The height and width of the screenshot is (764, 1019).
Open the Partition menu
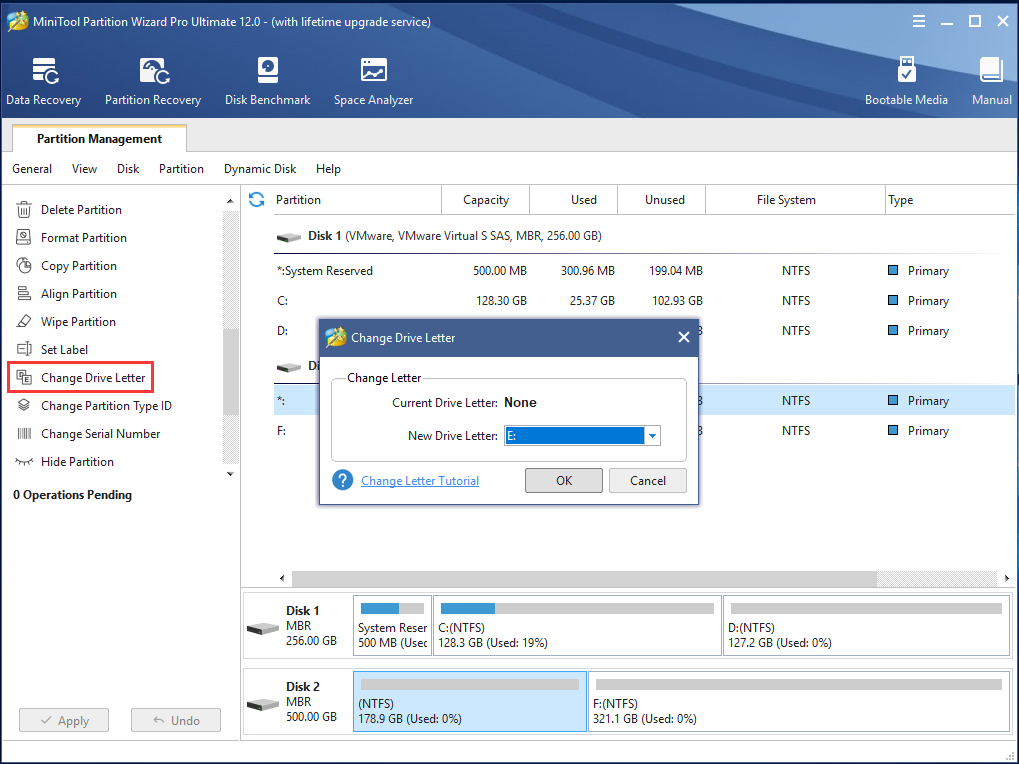pos(181,169)
